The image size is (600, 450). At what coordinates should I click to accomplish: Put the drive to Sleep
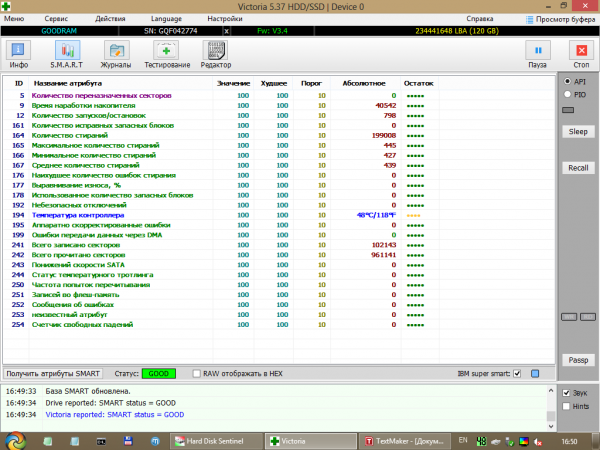[577, 131]
